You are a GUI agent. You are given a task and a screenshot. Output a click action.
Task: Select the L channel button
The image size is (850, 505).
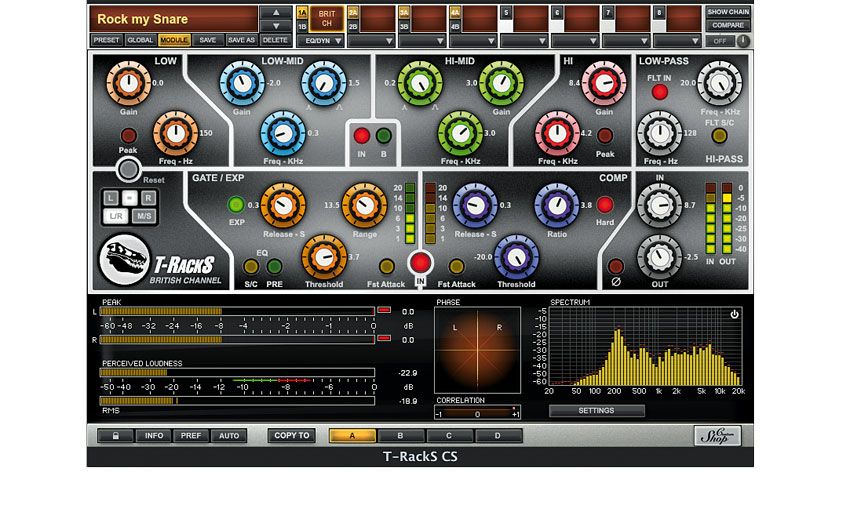tap(111, 198)
